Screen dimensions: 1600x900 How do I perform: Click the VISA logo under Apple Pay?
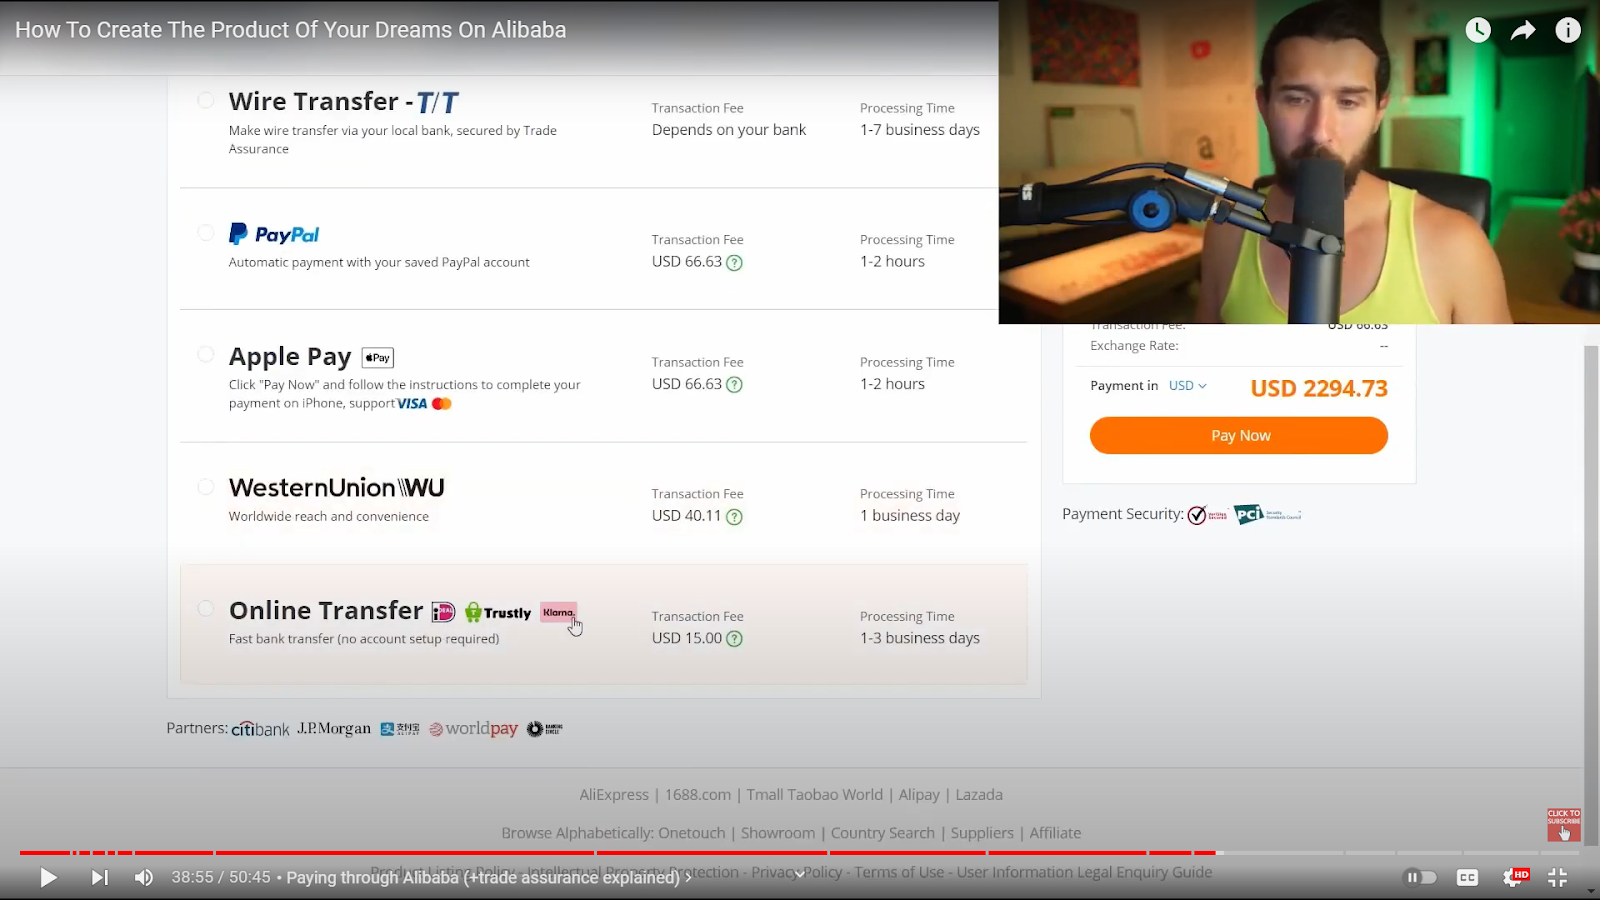coord(412,404)
